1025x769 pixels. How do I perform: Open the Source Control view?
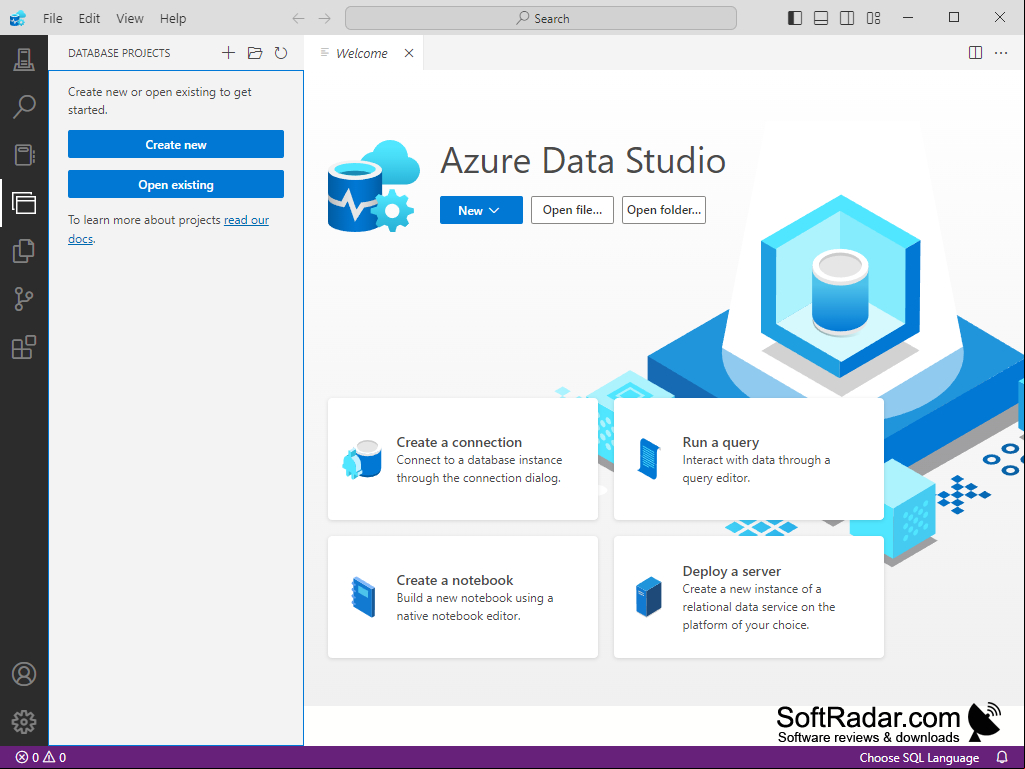(x=24, y=299)
